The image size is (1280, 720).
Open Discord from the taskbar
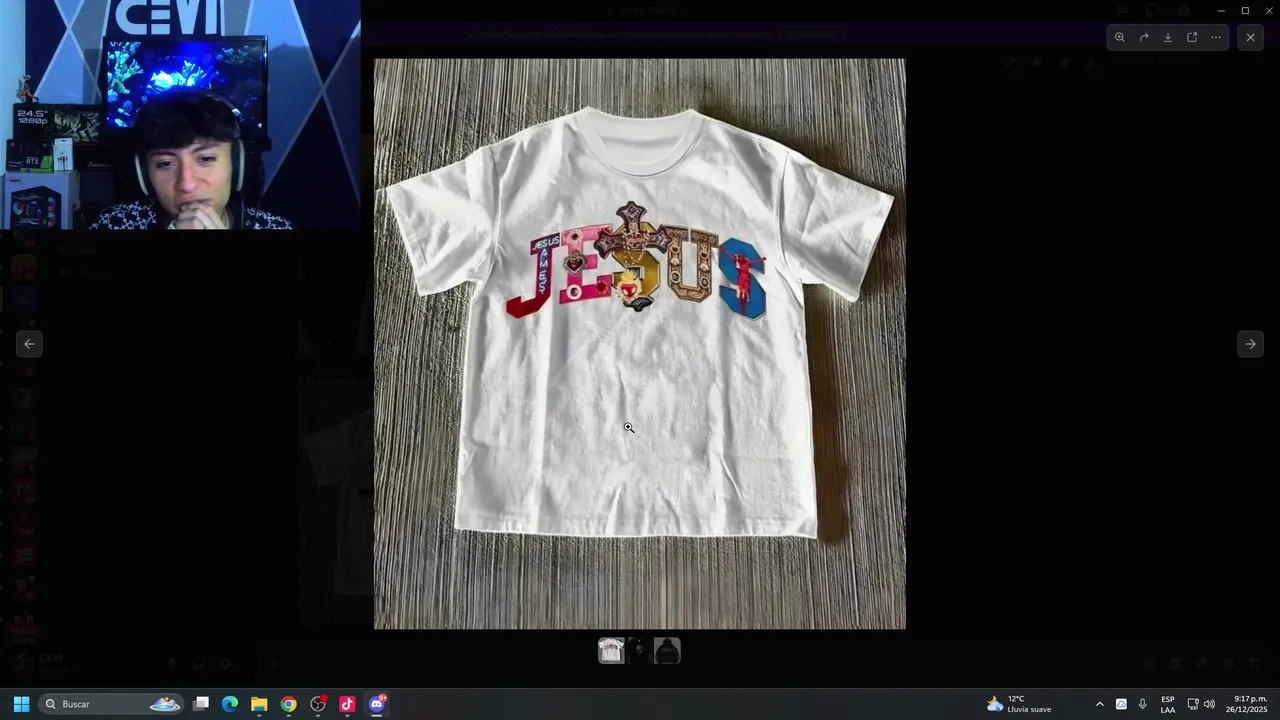(x=377, y=704)
